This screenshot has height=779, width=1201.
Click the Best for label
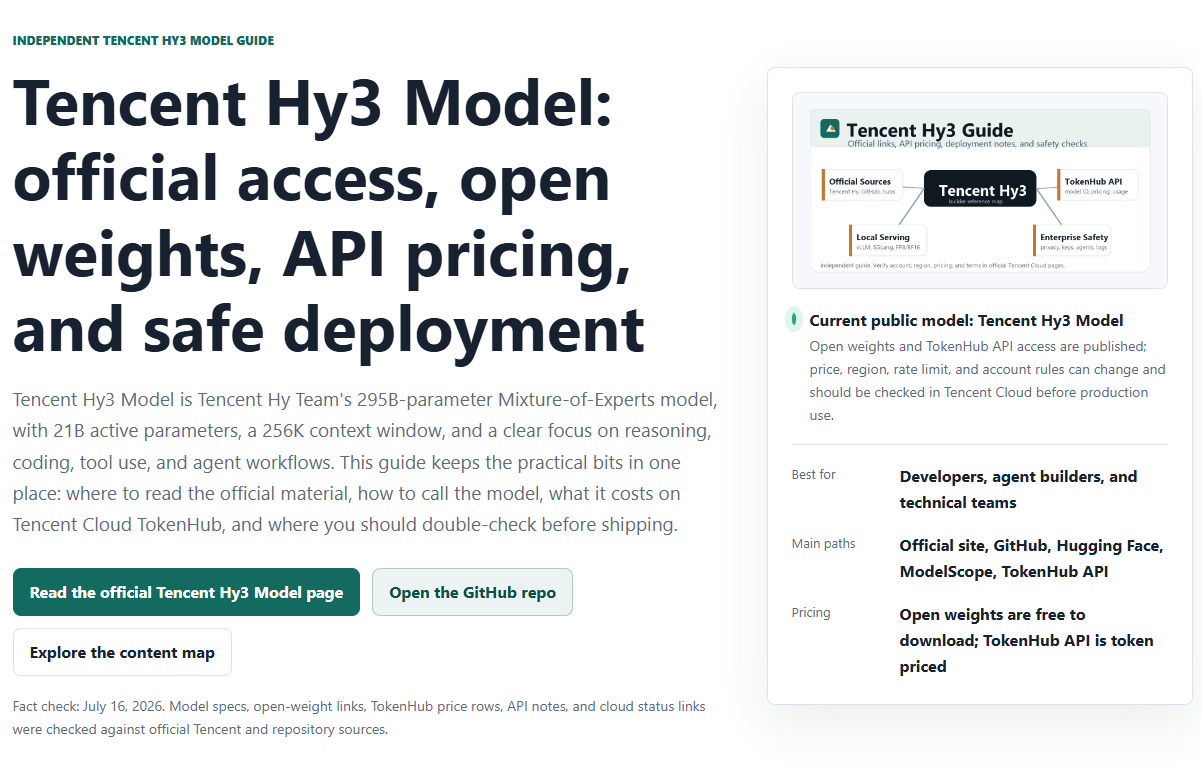click(x=813, y=474)
